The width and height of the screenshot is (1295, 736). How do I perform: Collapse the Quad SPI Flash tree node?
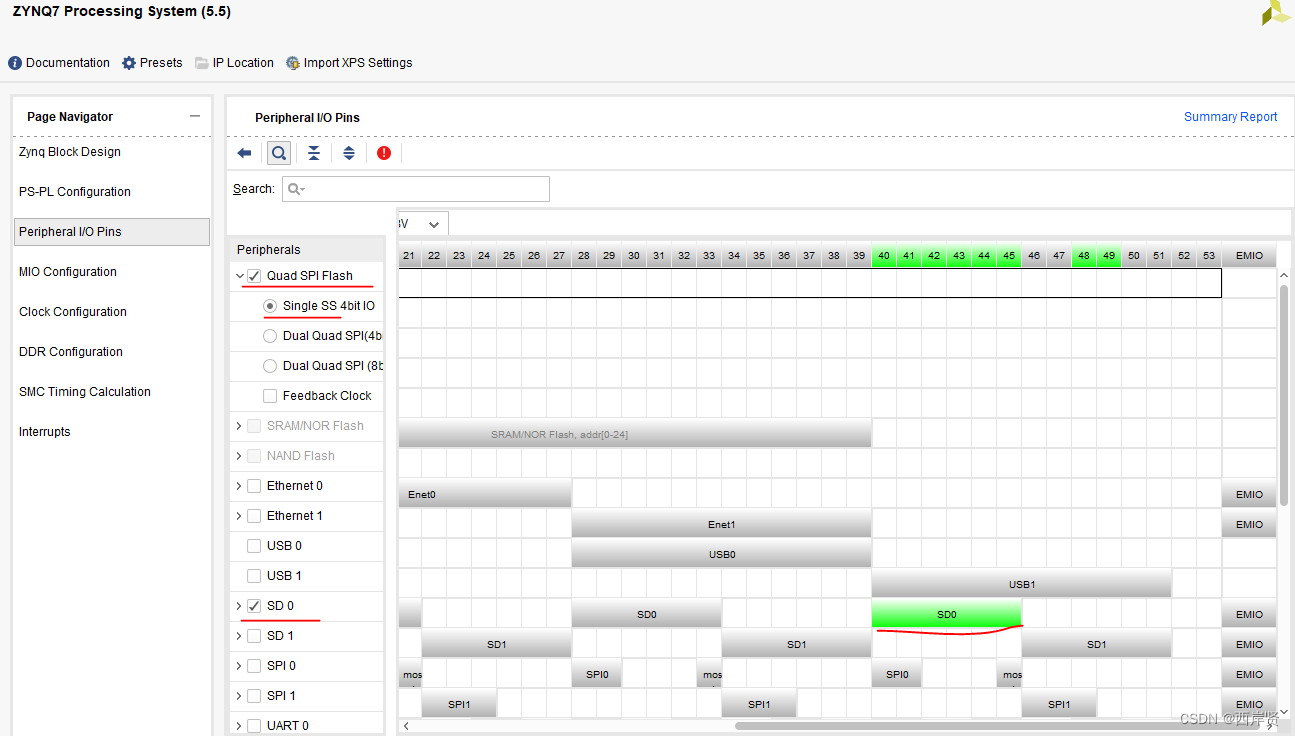tap(239, 276)
